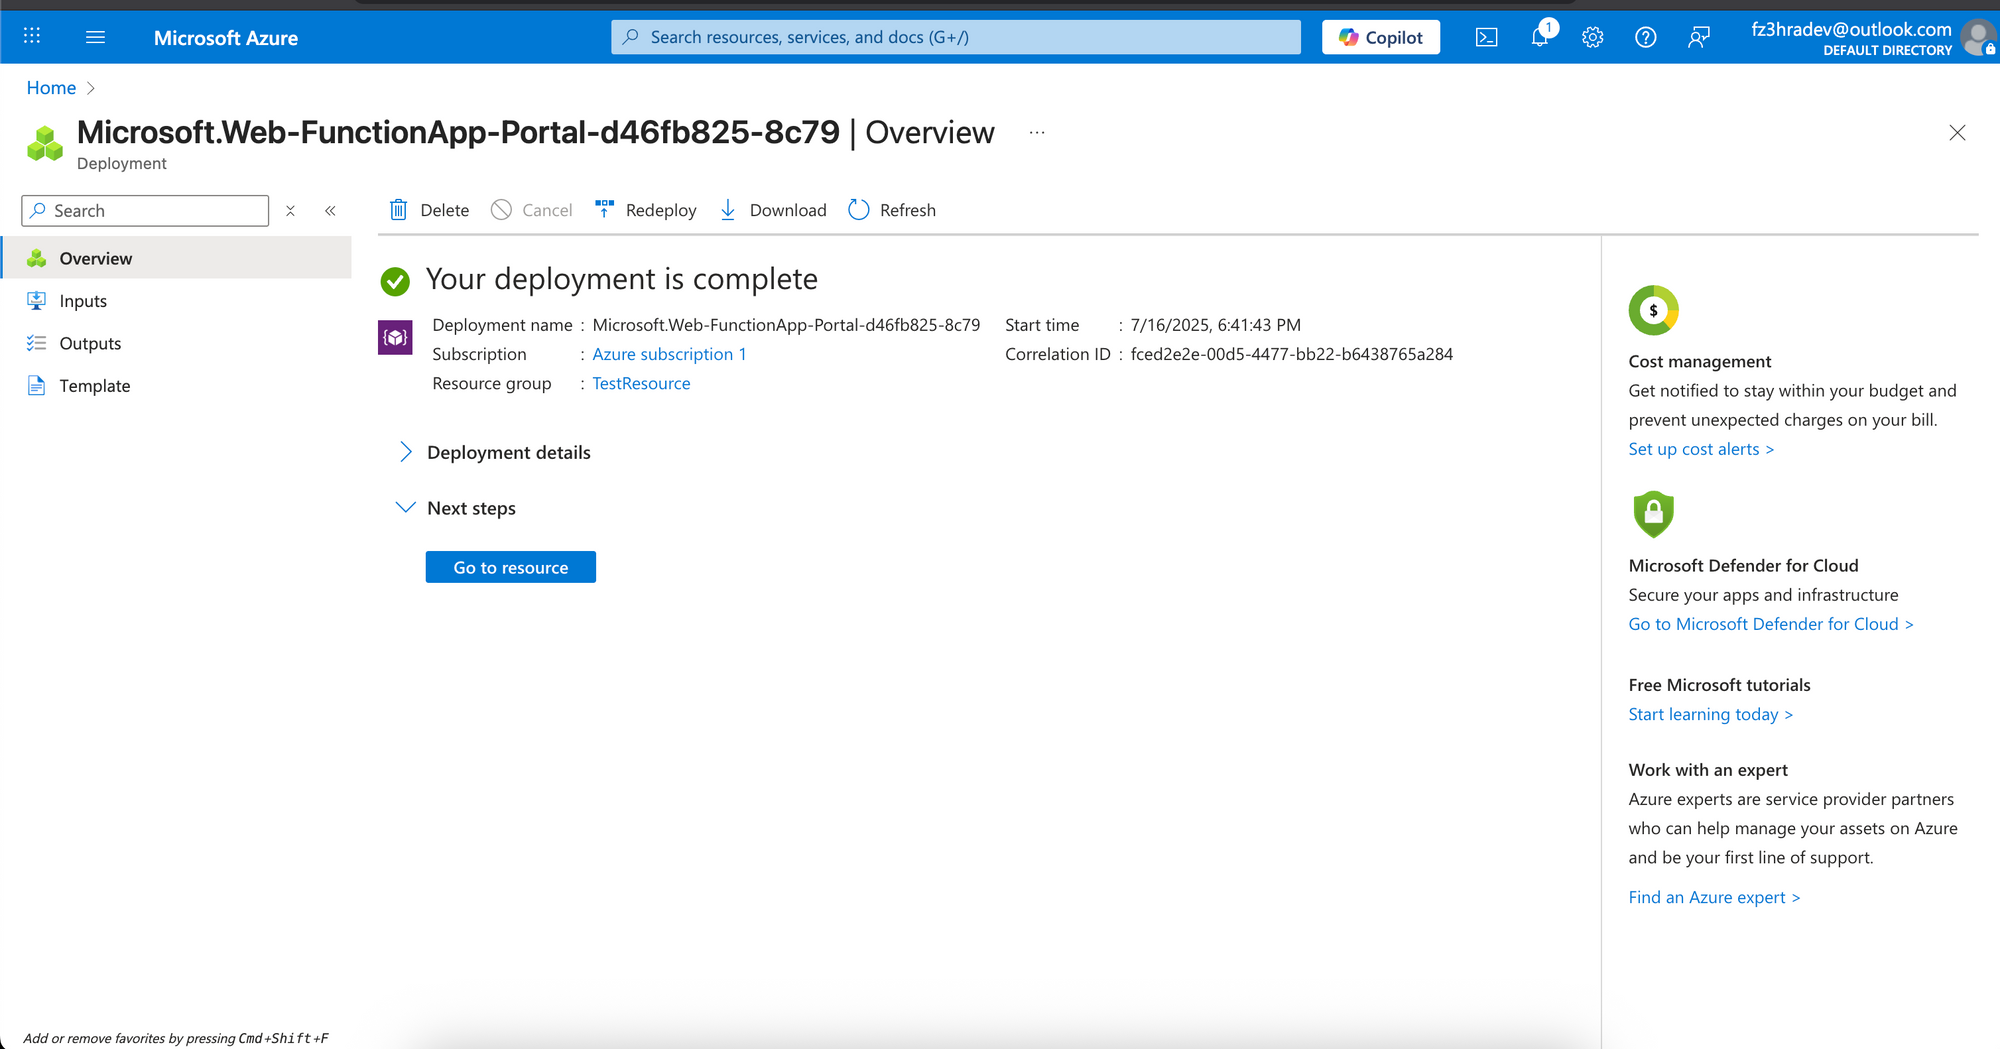Click the Cost management dollar icon
The image size is (2000, 1049).
1653,310
